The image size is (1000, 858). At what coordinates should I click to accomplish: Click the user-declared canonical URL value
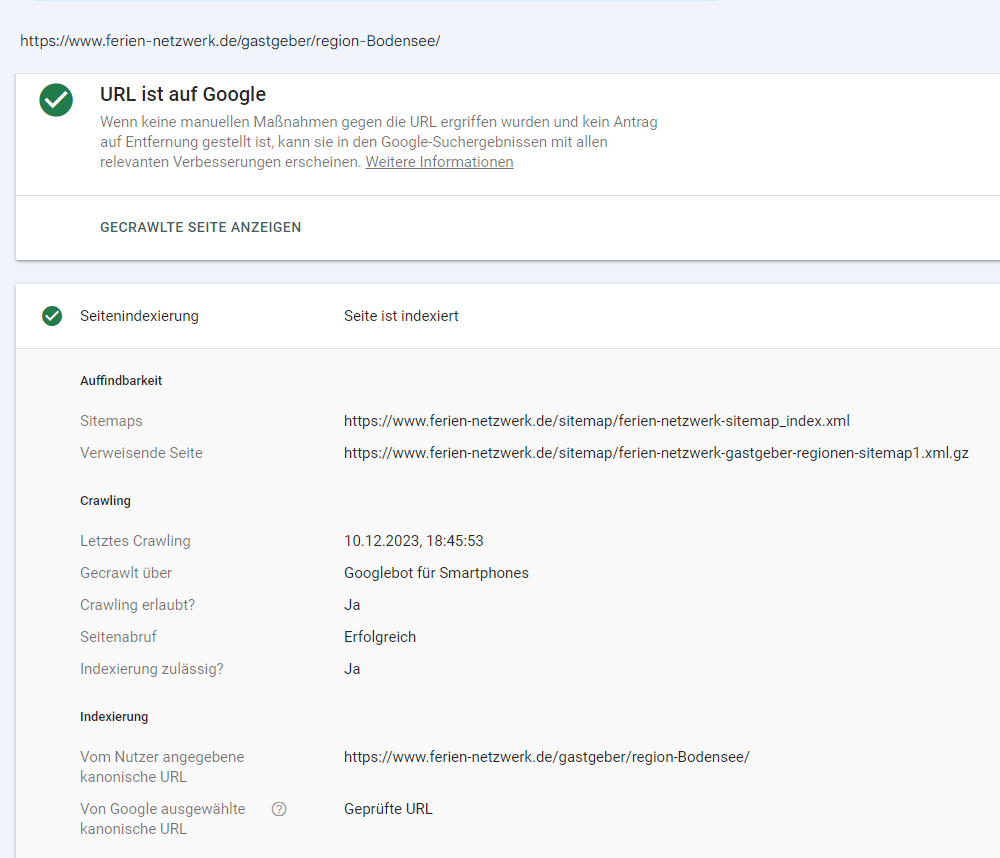click(x=546, y=757)
